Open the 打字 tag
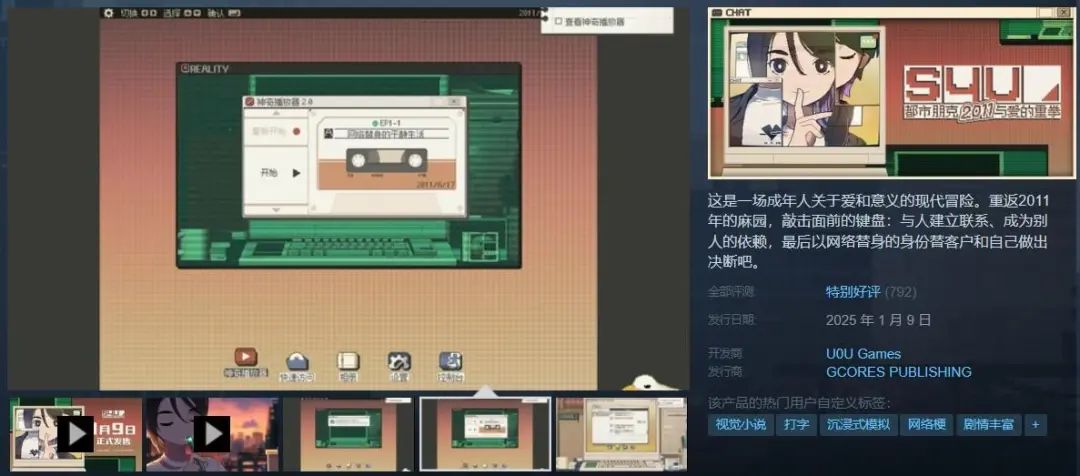The width and height of the screenshot is (1080, 476). tap(796, 424)
